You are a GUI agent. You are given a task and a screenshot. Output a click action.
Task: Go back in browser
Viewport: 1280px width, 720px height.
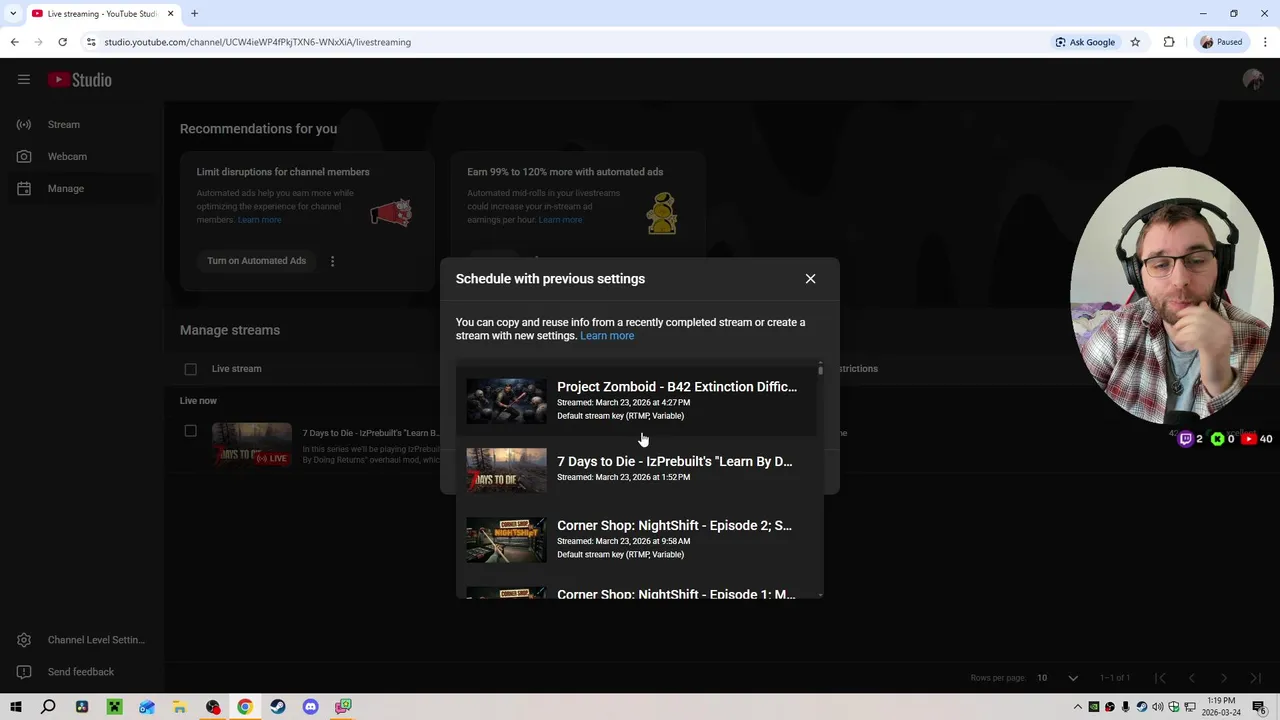tap(14, 42)
